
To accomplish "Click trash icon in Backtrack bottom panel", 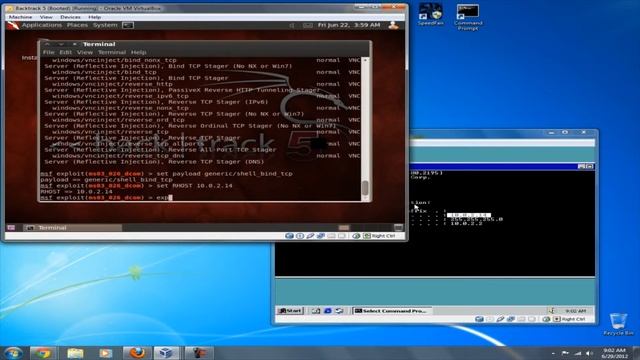I will (x=399, y=228).
